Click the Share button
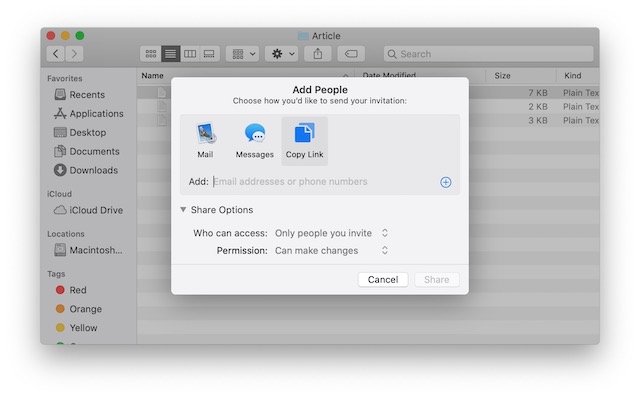This screenshot has width=640, height=398. [x=437, y=280]
